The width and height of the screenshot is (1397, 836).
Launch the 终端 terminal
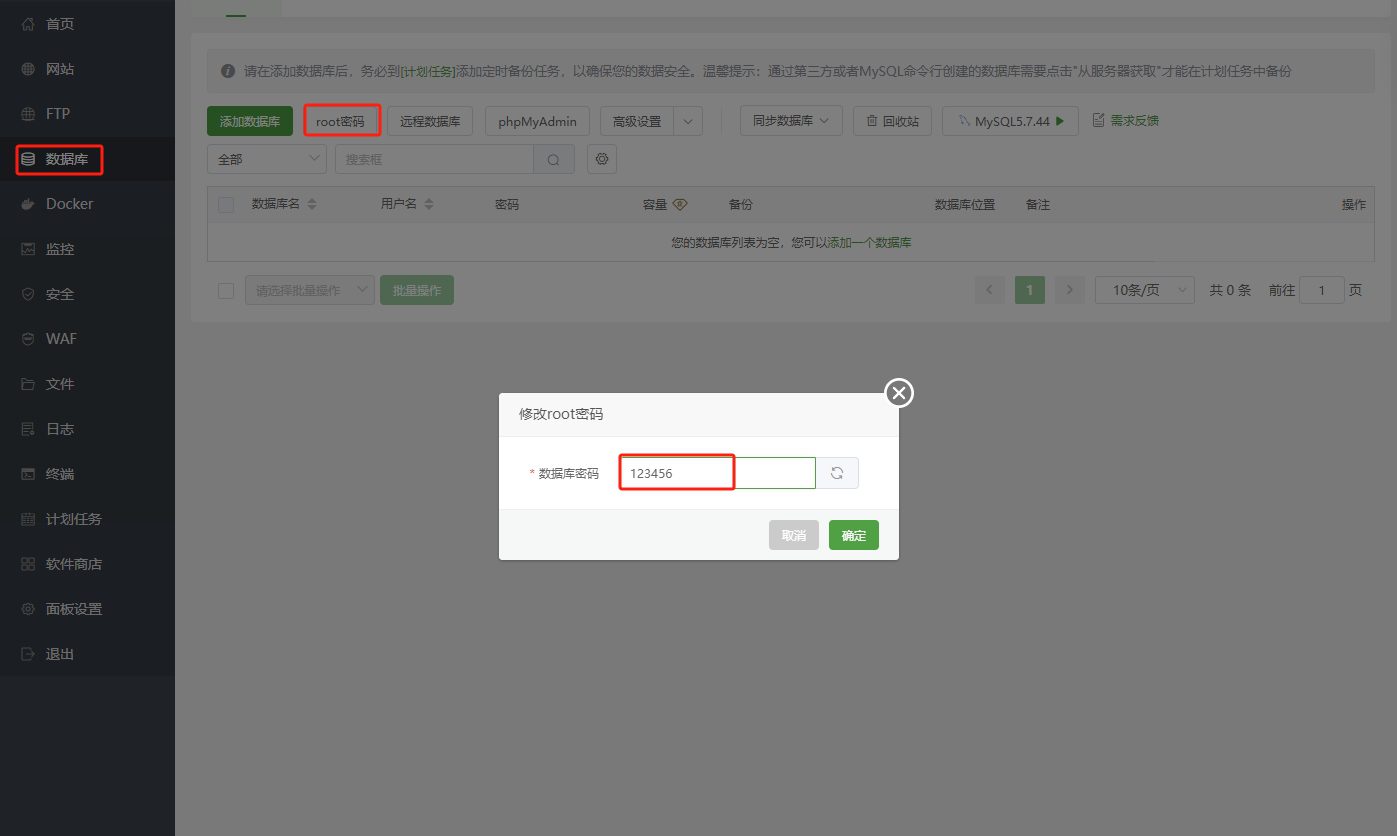58,473
